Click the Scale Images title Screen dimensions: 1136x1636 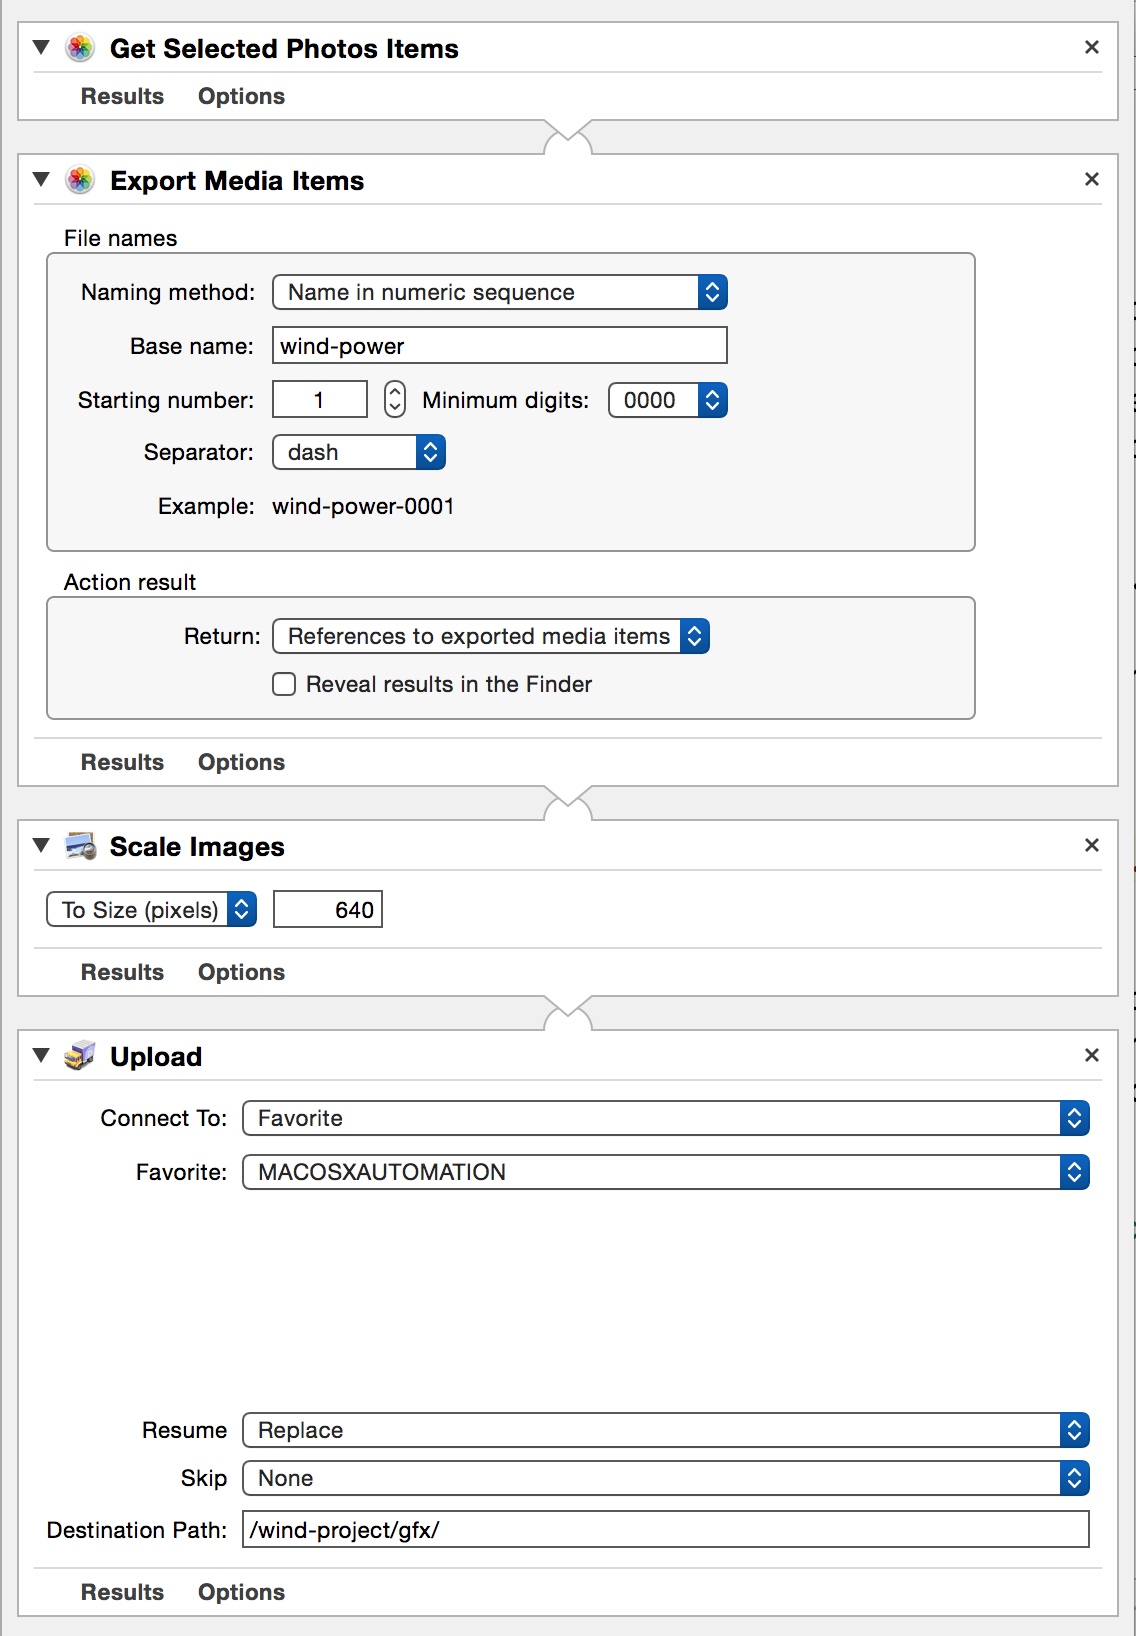click(197, 847)
